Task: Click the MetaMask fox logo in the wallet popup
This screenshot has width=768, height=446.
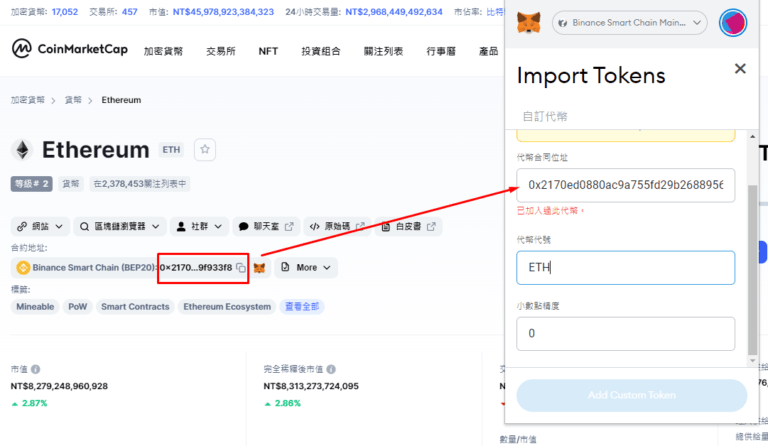Action: pyautogui.click(x=529, y=23)
